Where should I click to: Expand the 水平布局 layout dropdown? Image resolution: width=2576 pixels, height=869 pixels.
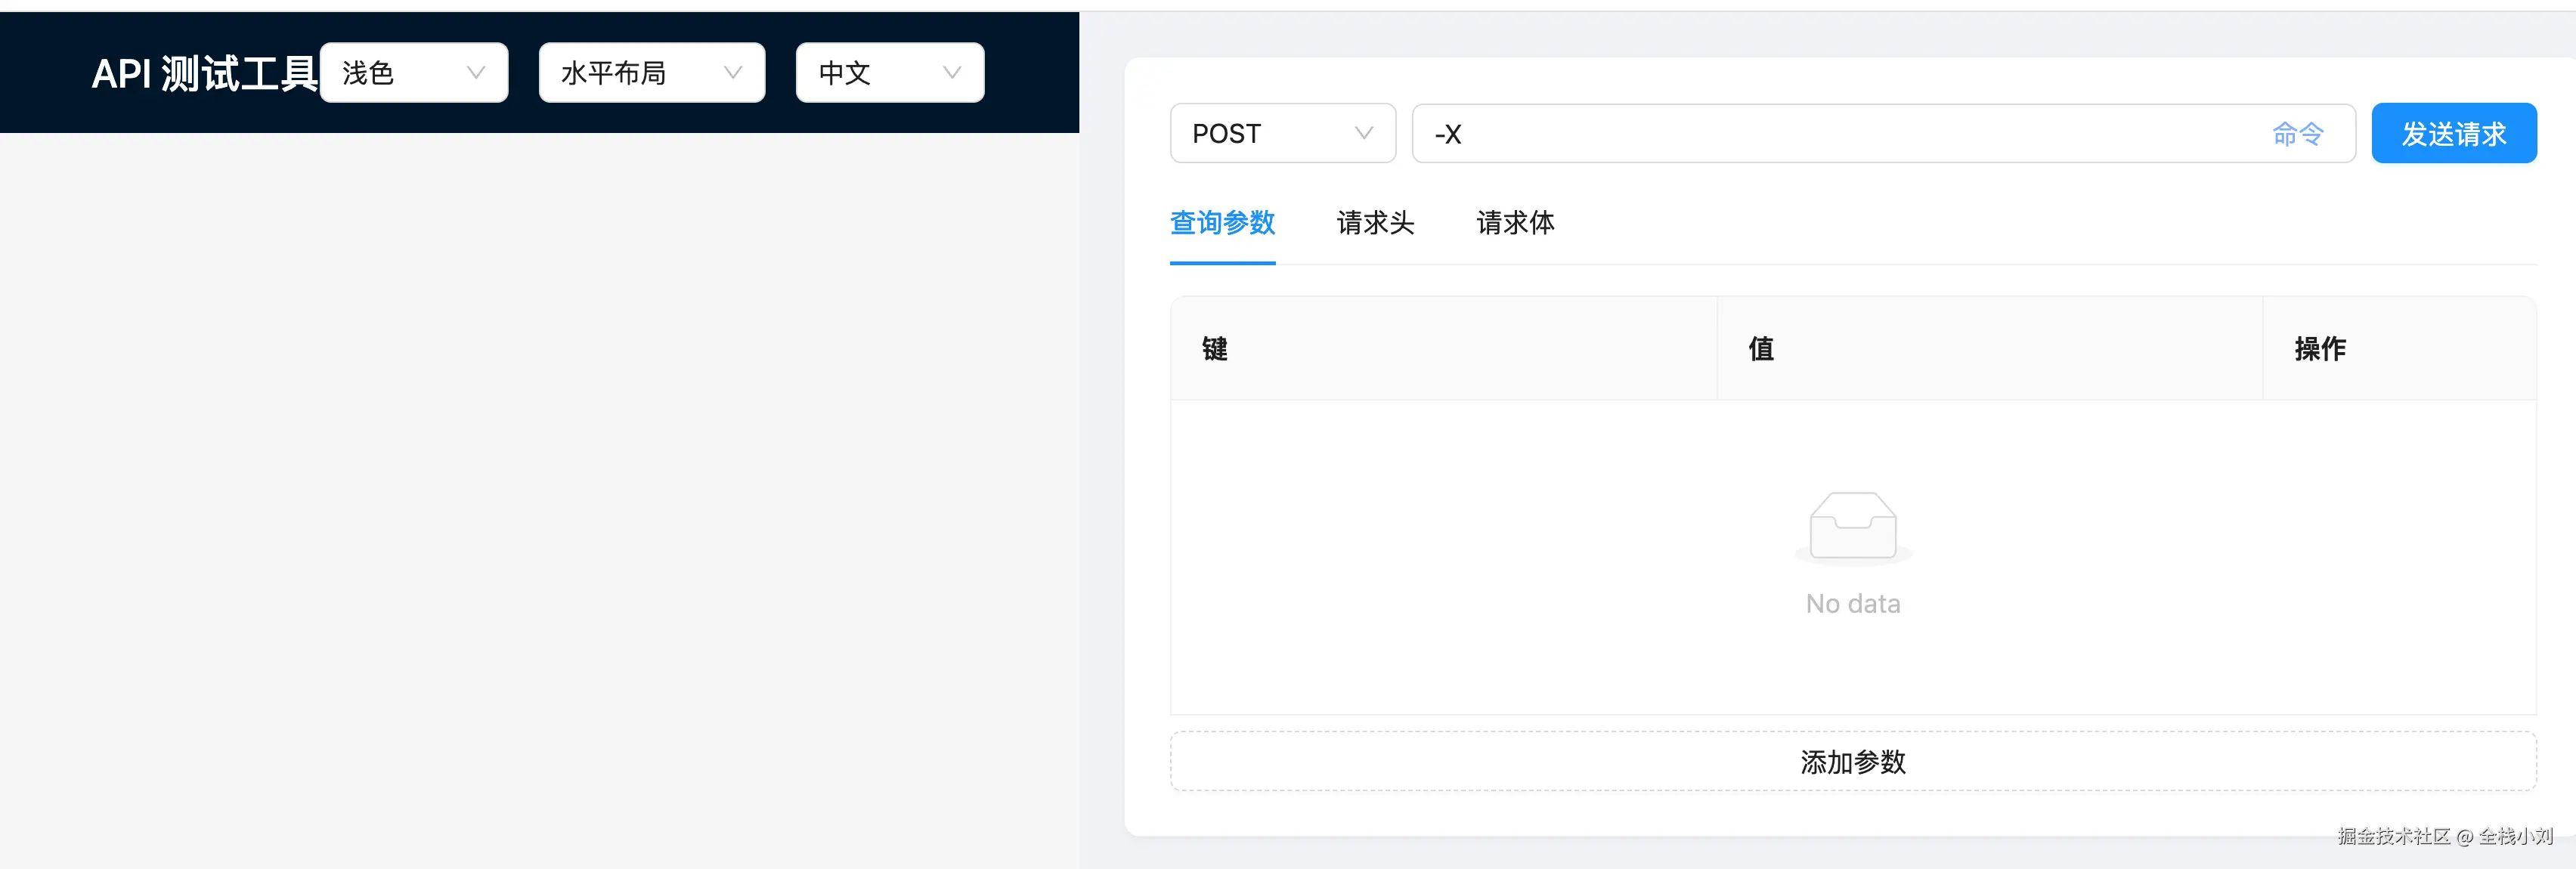tap(640, 73)
